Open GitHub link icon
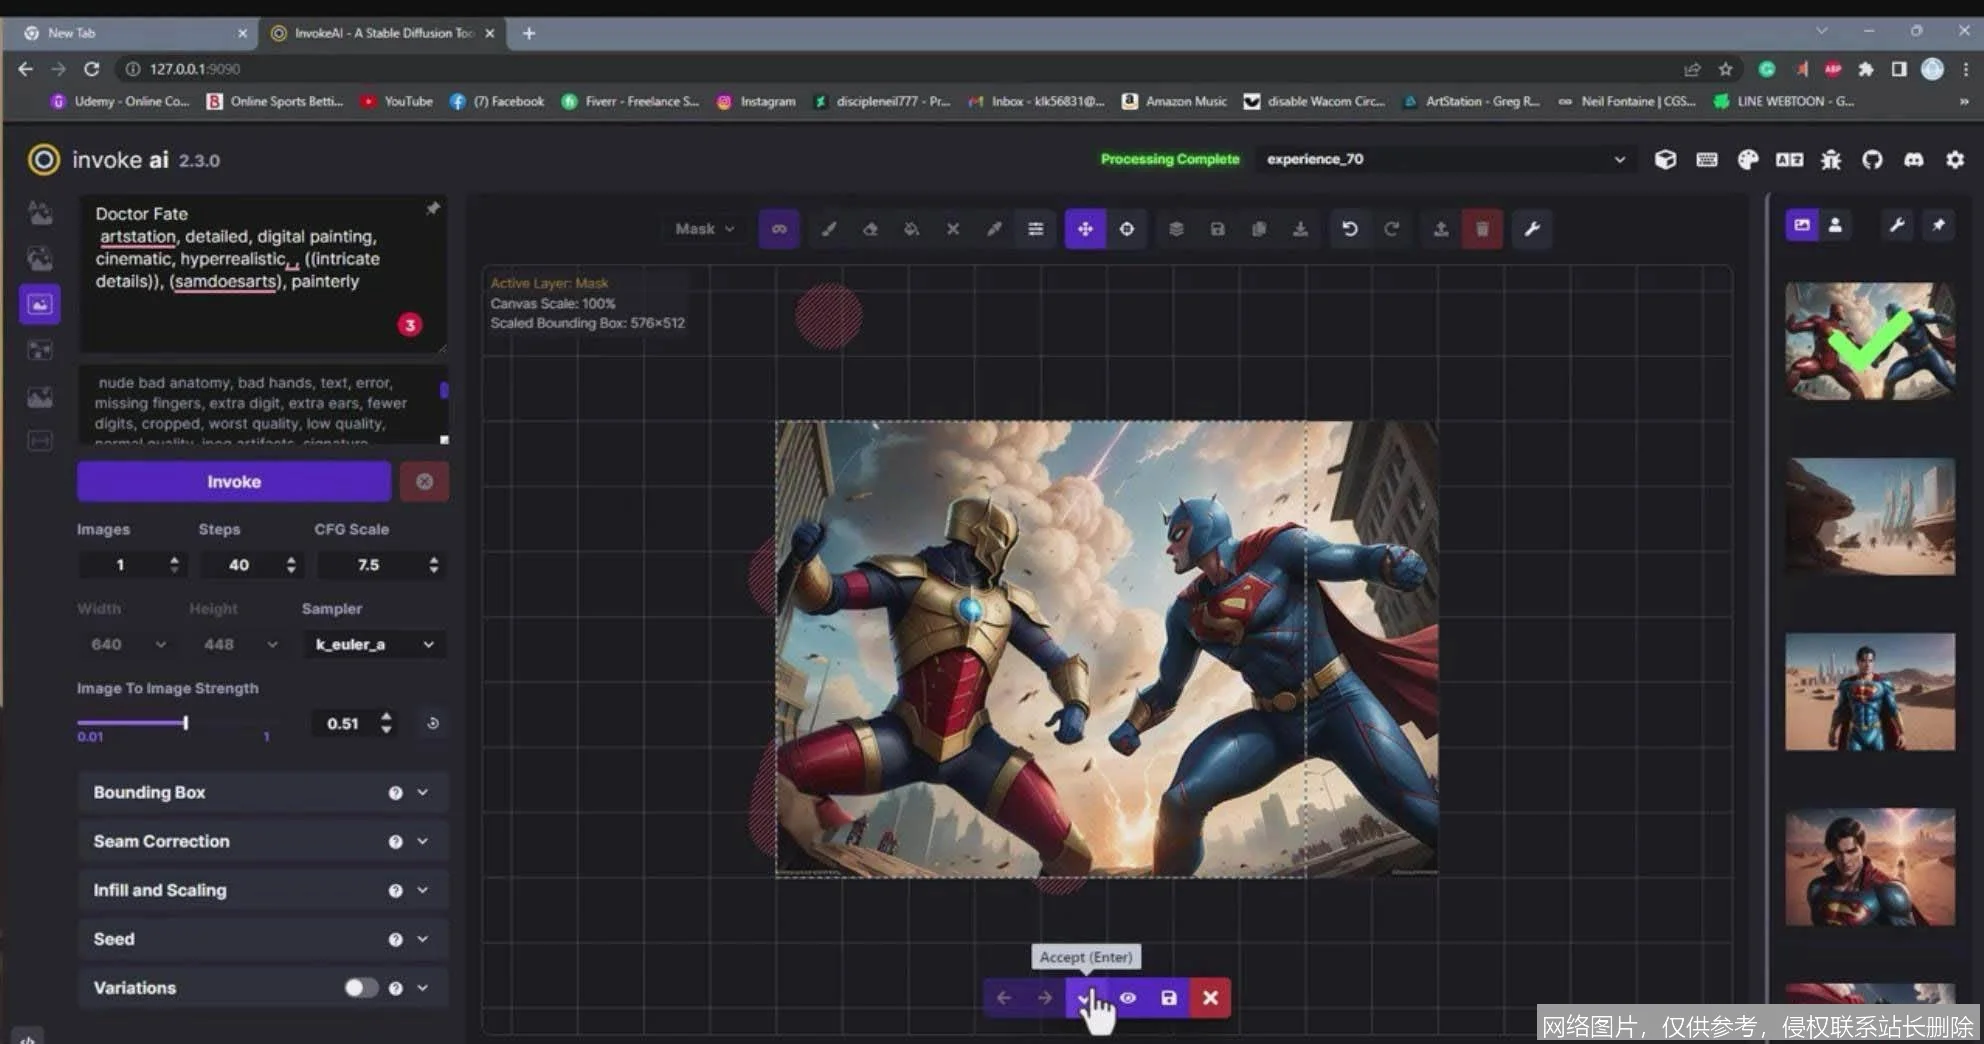The image size is (1984, 1044). click(1872, 159)
